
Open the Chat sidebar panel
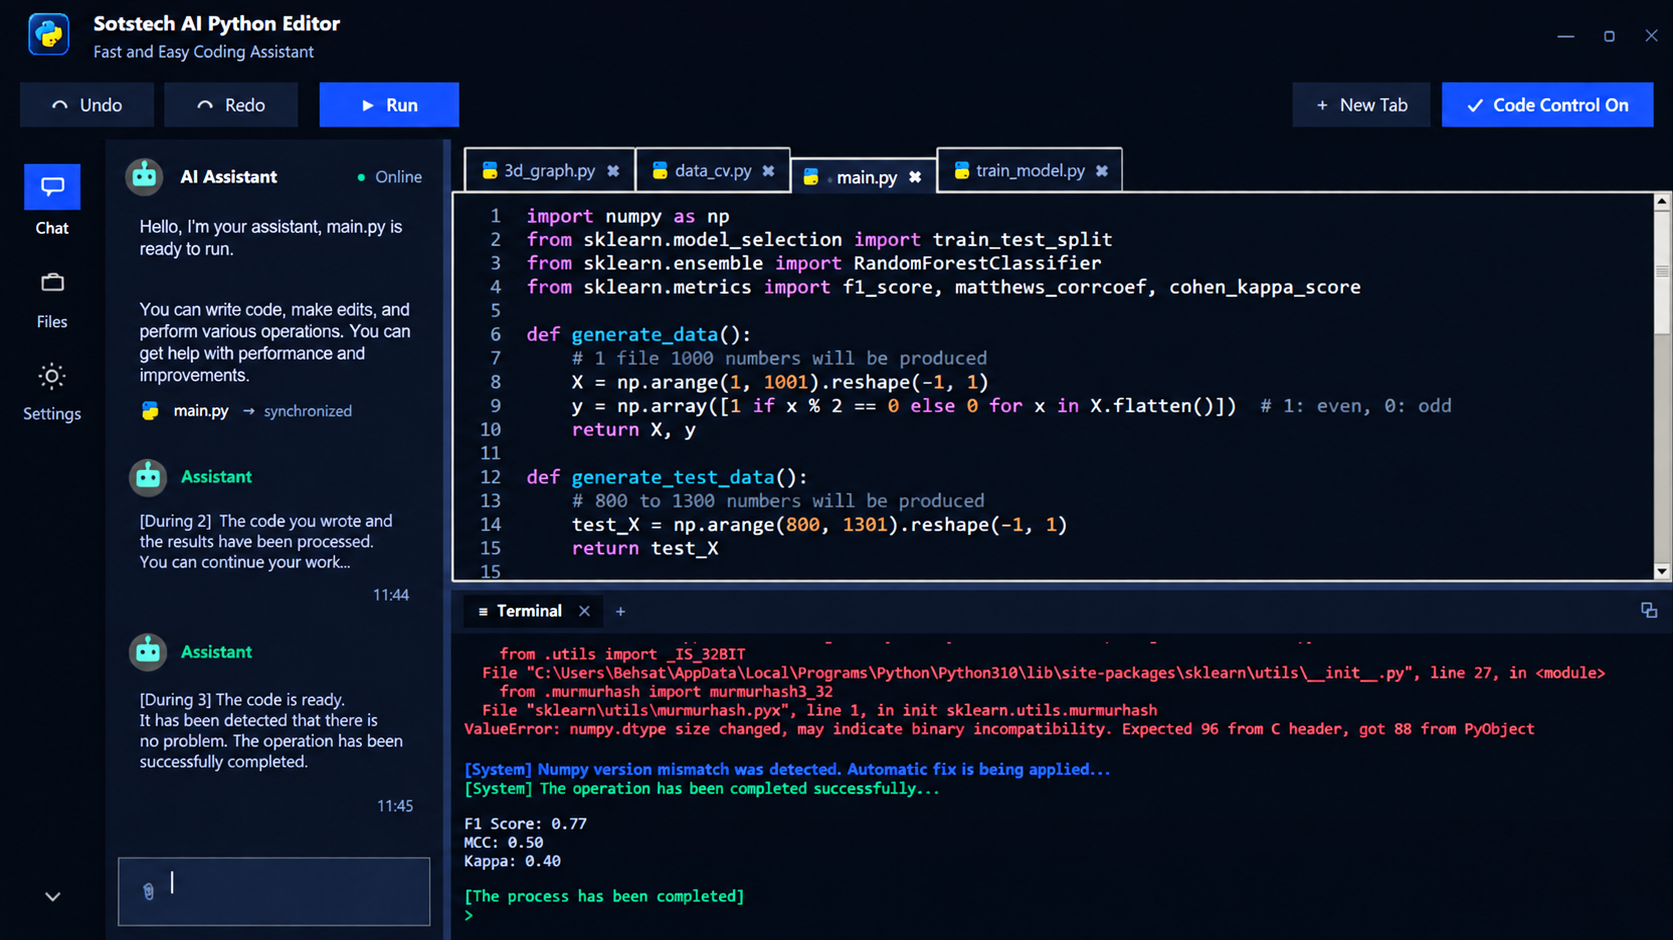pos(52,201)
